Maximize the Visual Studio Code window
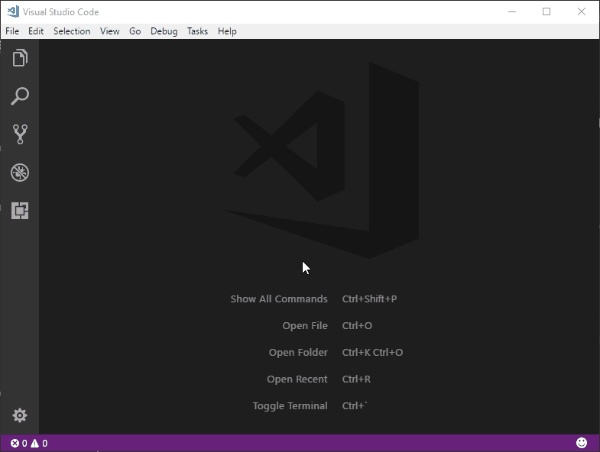 point(546,11)
